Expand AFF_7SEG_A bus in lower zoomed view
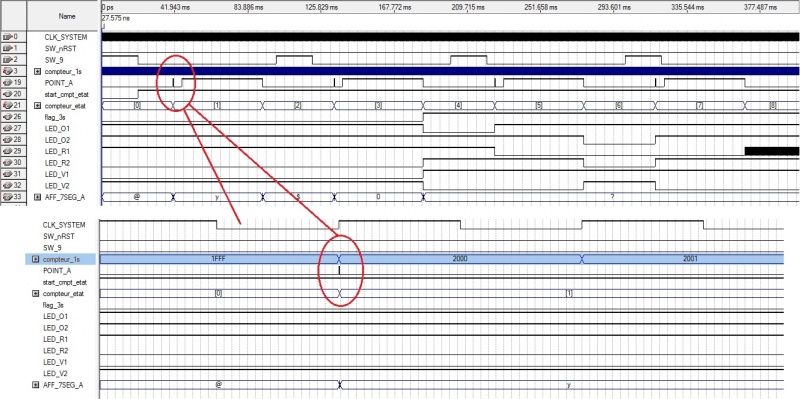 [x=36, y=385]
